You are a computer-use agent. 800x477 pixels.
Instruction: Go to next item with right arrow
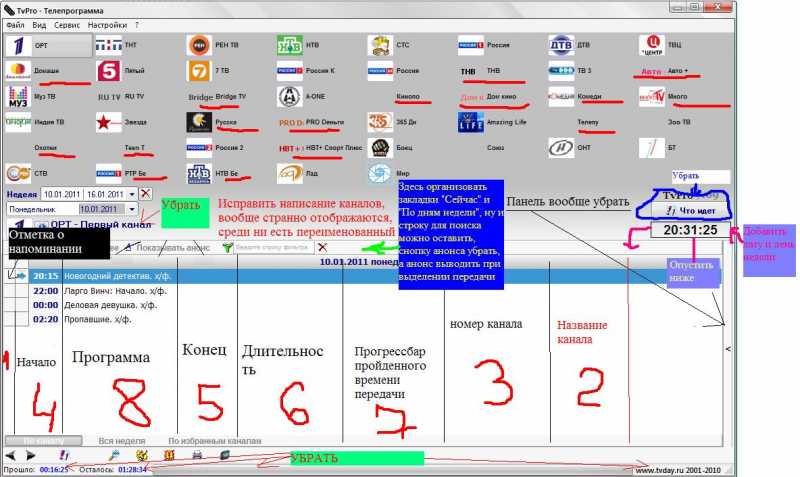click(x=31, y=455)
